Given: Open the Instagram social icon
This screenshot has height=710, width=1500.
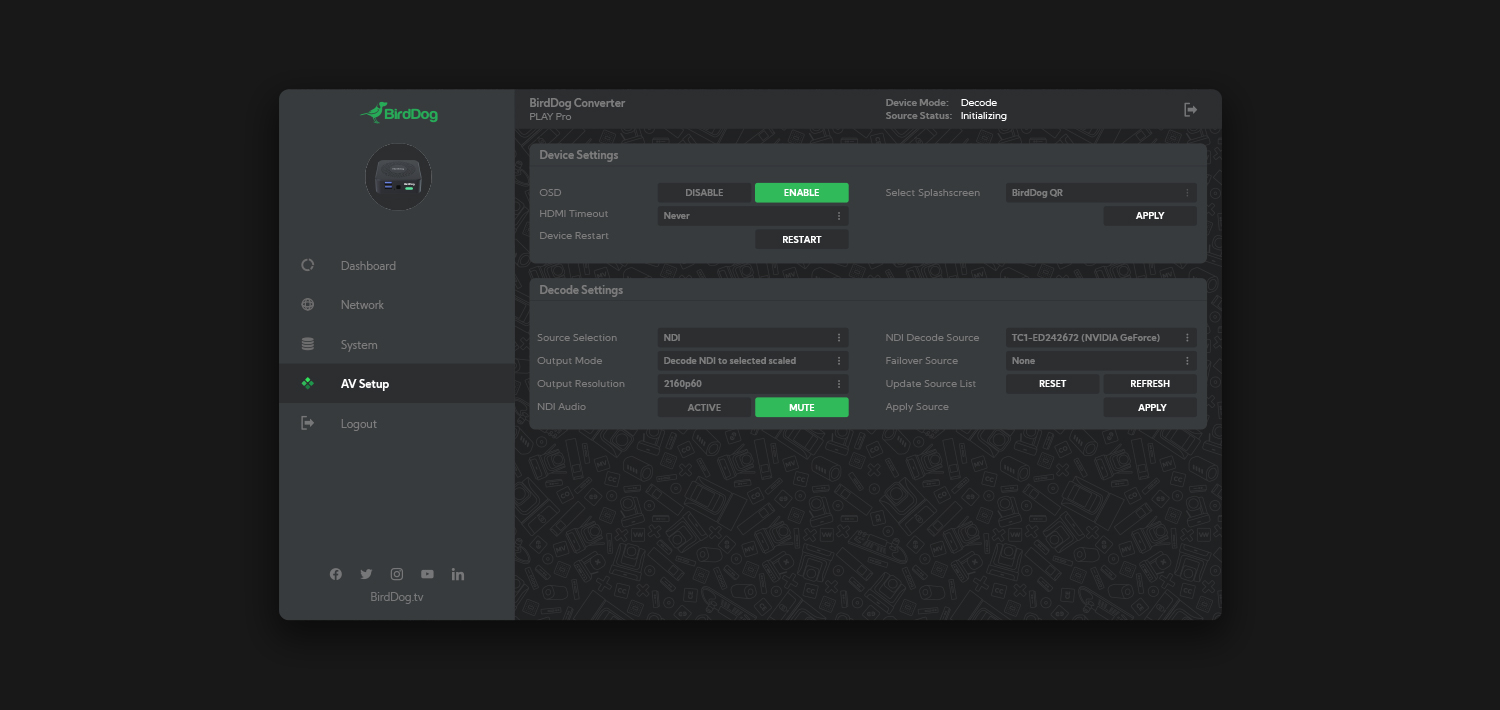Looking at the screenshot, I should pyautogui.click(x=397, y=574).
